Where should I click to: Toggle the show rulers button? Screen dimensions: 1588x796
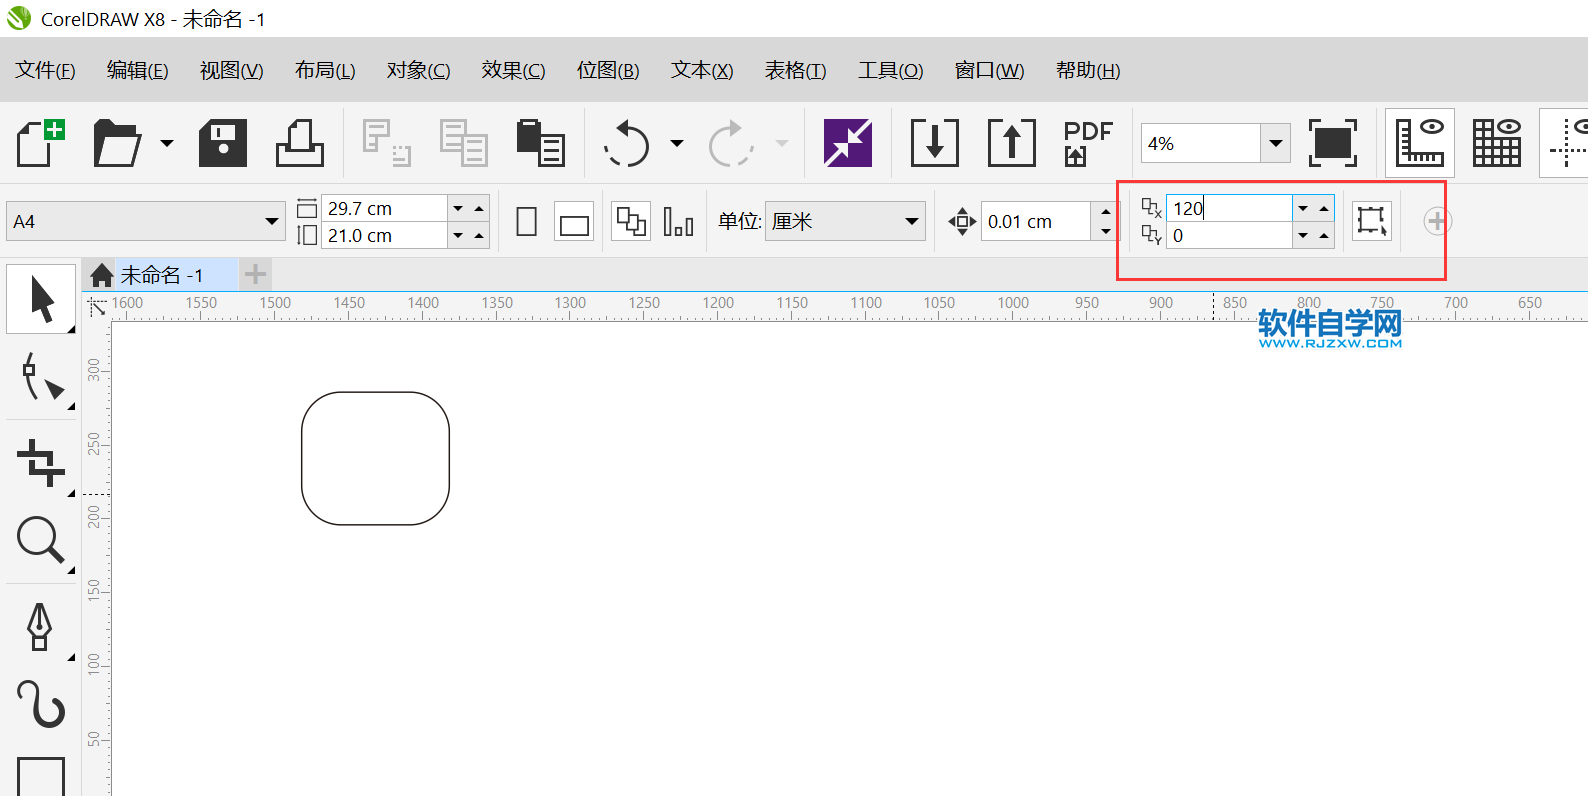1419,143
